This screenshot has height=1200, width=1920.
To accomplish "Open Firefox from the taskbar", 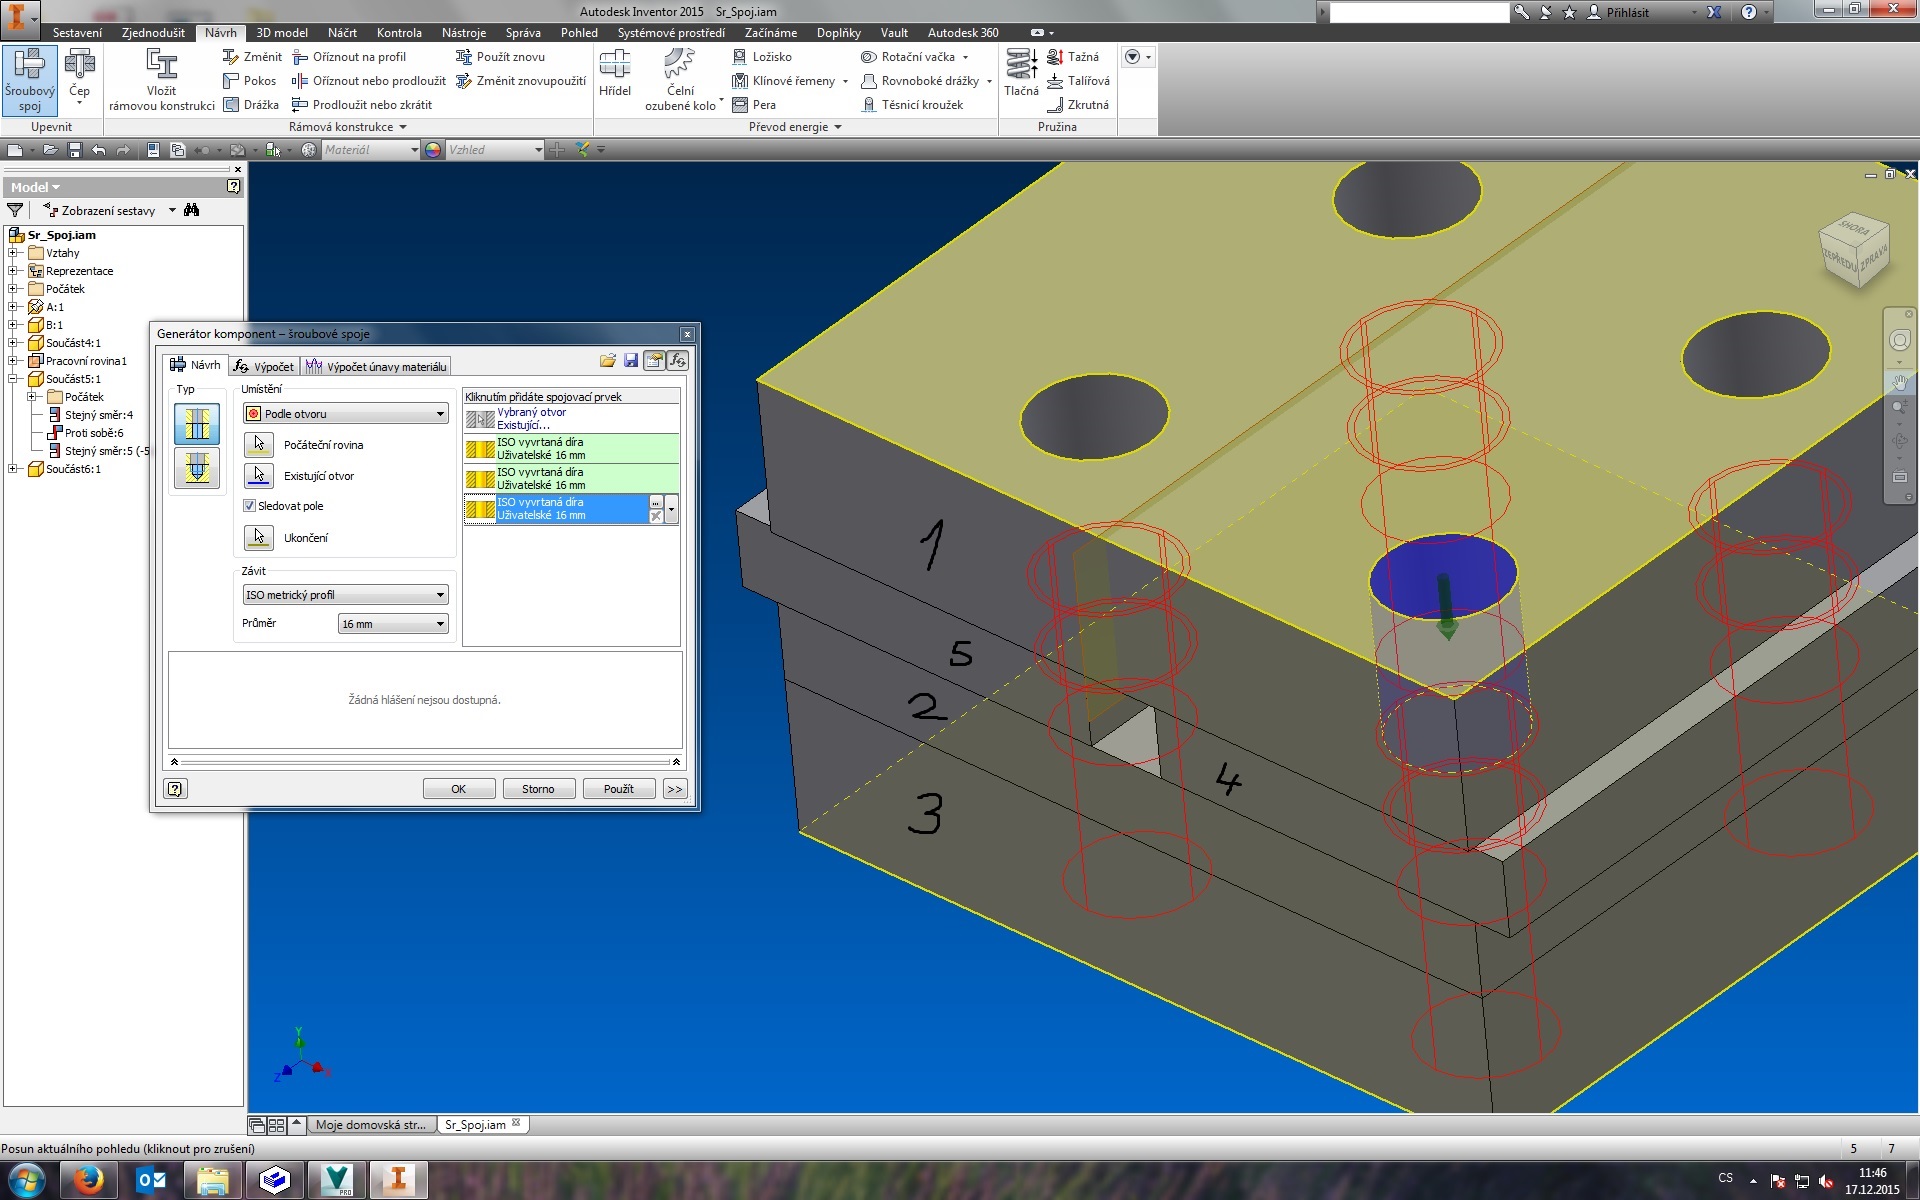I will pyautogui.click(x=89, y=1180).
